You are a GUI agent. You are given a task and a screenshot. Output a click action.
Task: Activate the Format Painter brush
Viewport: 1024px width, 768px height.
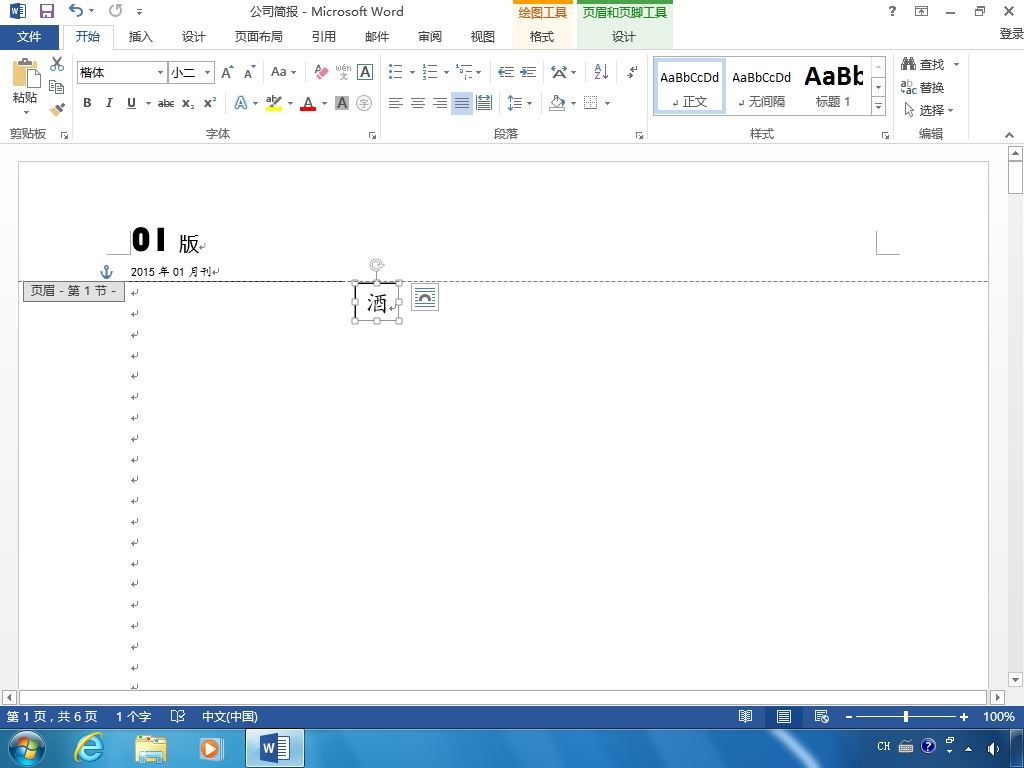pos(57,109)
